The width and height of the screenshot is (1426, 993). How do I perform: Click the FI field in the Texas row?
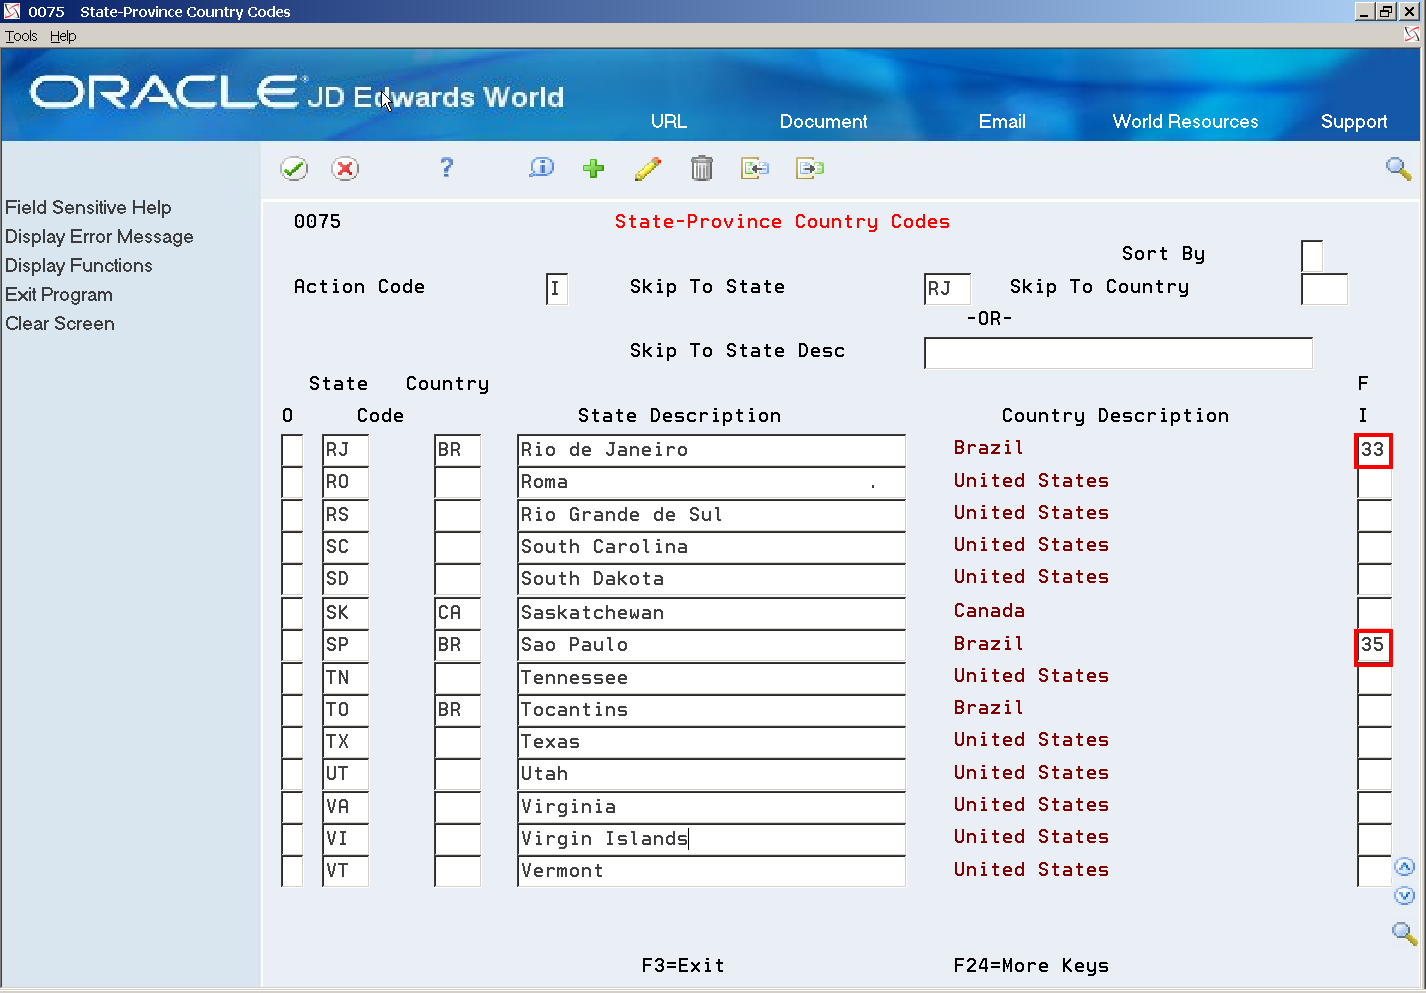coord(1374,742)
